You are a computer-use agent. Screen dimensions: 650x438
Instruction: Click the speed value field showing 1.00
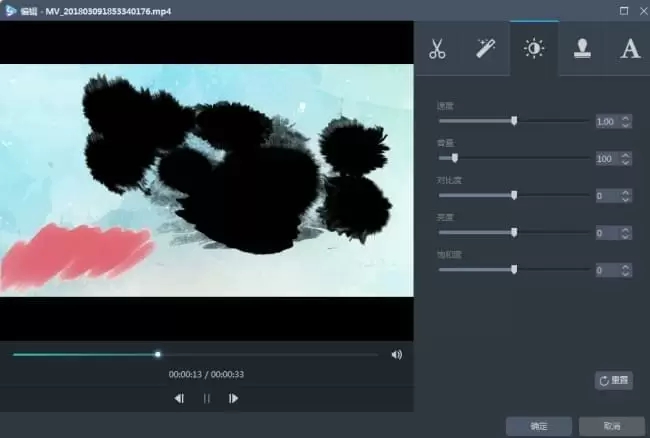605,121
